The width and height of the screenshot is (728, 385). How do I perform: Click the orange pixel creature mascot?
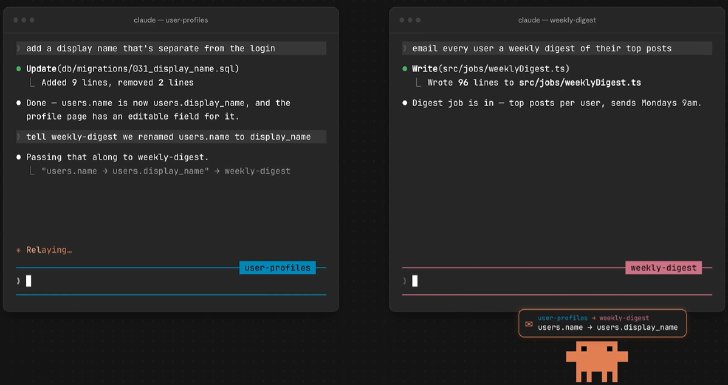(597, 361)
